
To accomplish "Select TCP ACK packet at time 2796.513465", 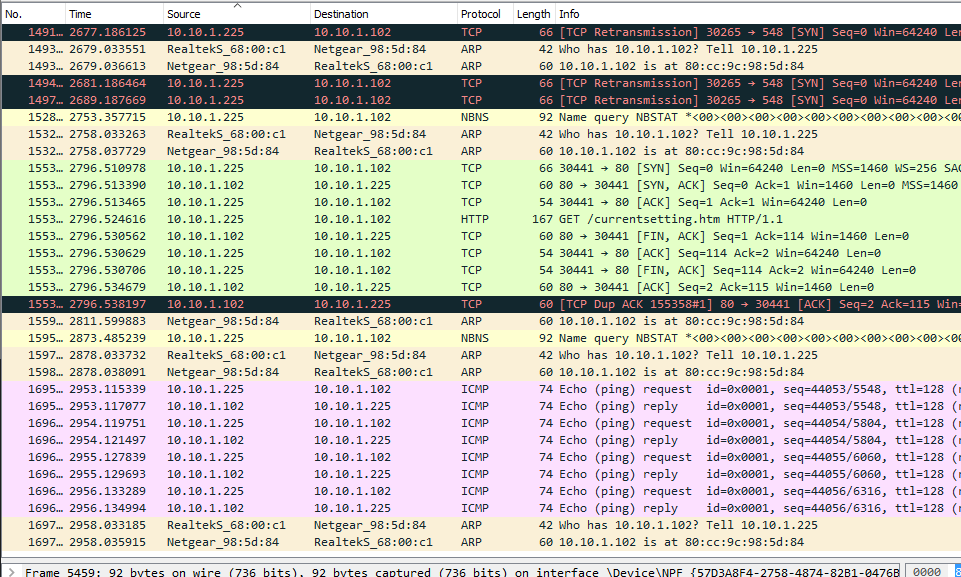I will click(481, 202).
